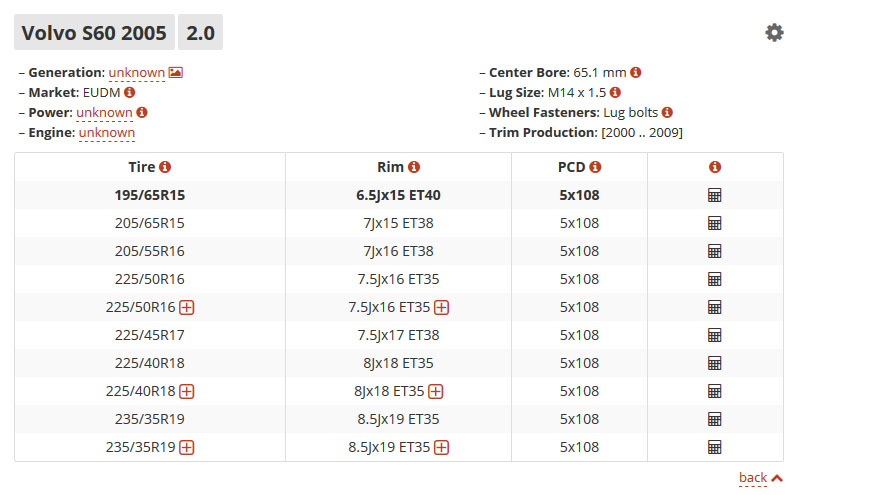Viewport: 891px width, 495px height.
Task: Expand the plus beside 235/35R19 tire
Action: coord(187,448)
